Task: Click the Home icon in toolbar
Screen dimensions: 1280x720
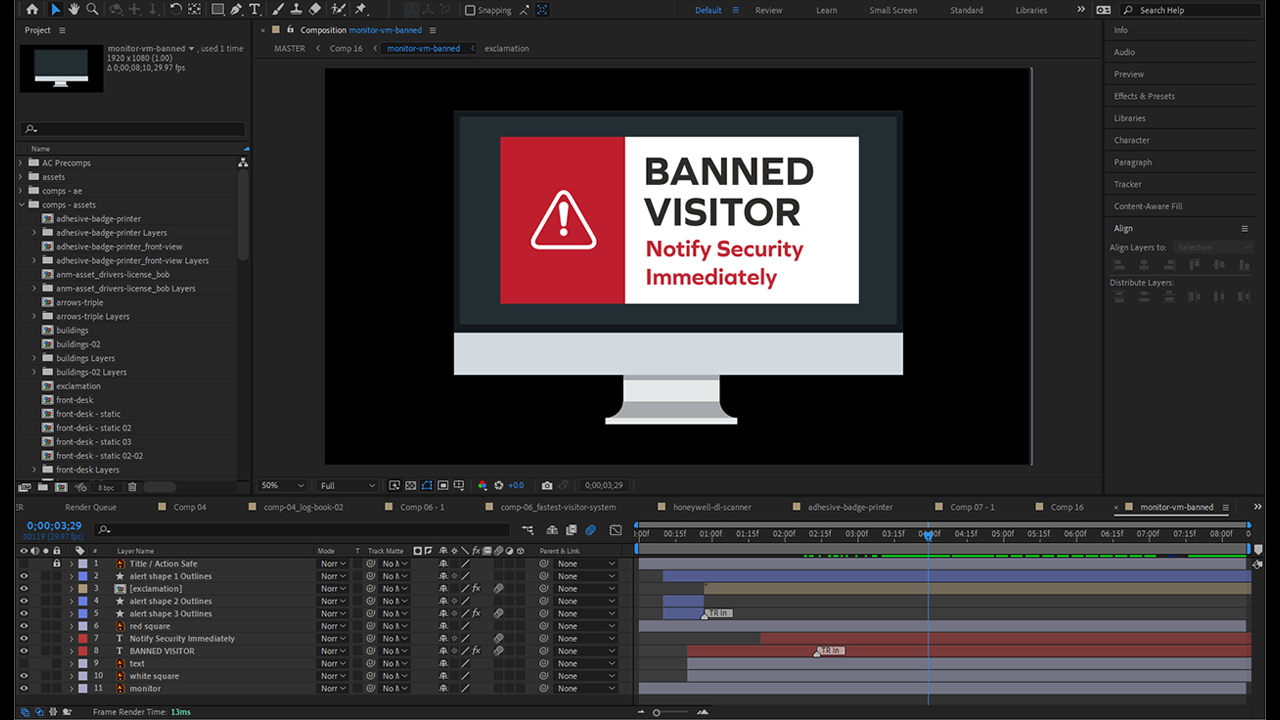Action: 32,9
